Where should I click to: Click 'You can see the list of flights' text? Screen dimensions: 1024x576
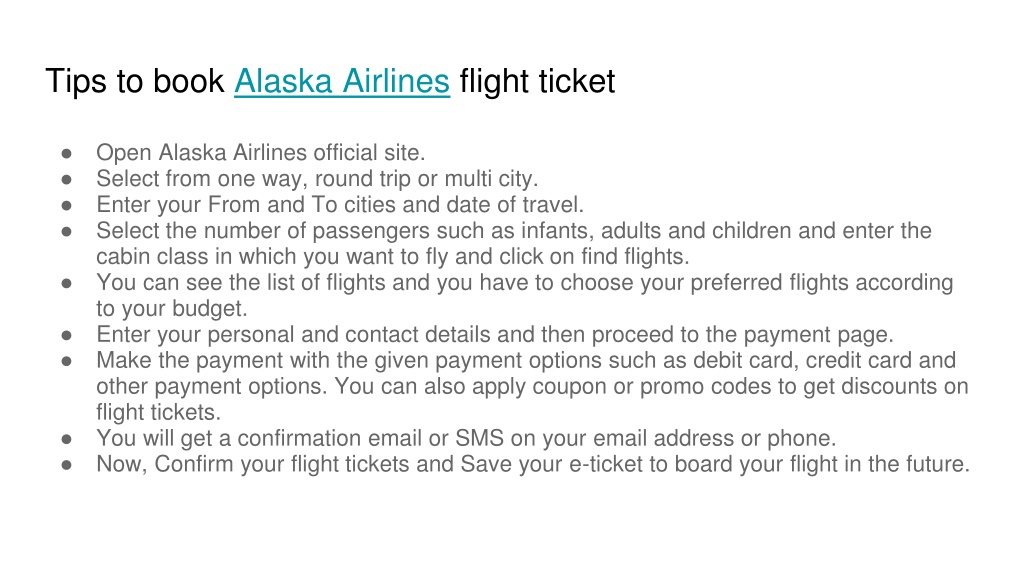point(524,282)
